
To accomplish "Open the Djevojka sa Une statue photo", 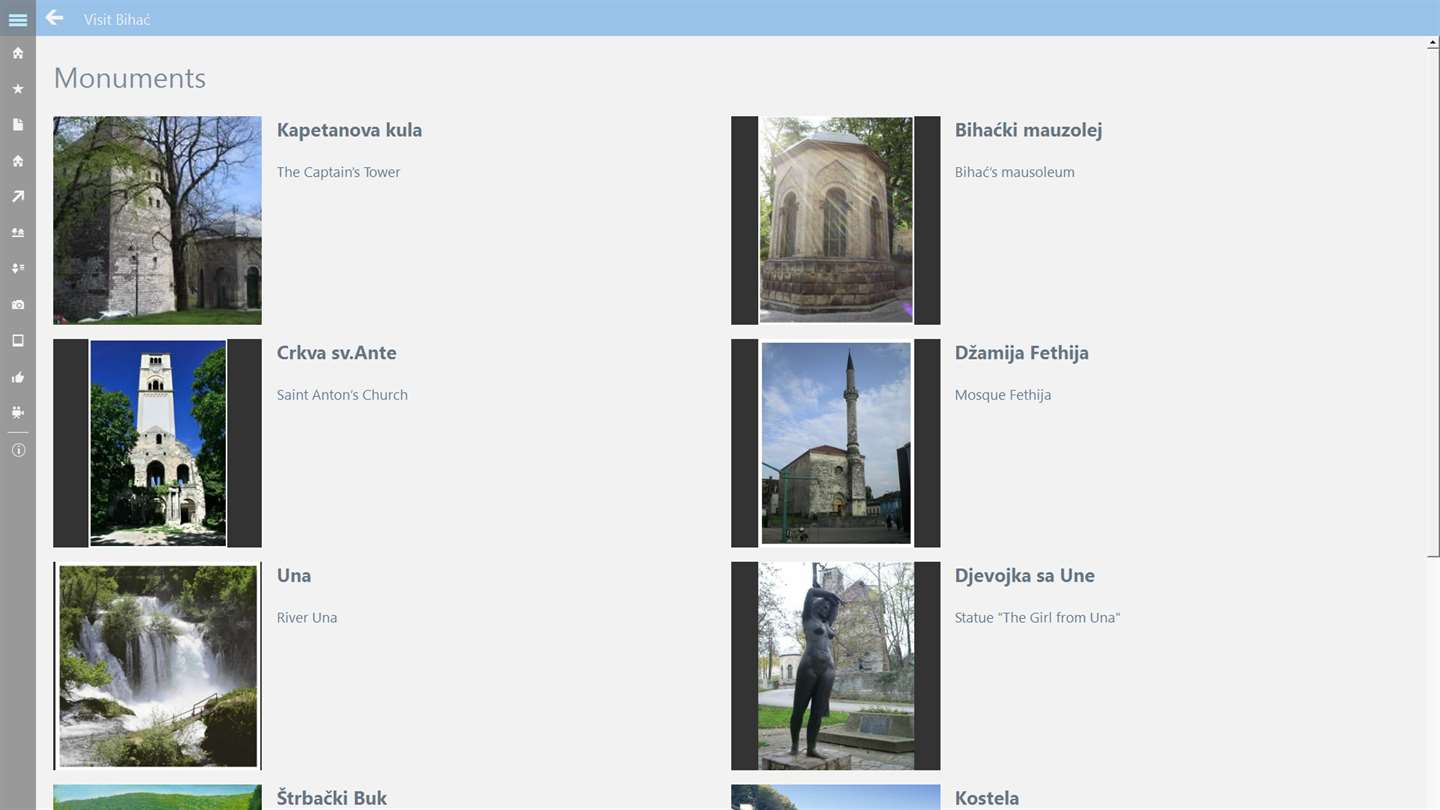I will click(836, 666).
